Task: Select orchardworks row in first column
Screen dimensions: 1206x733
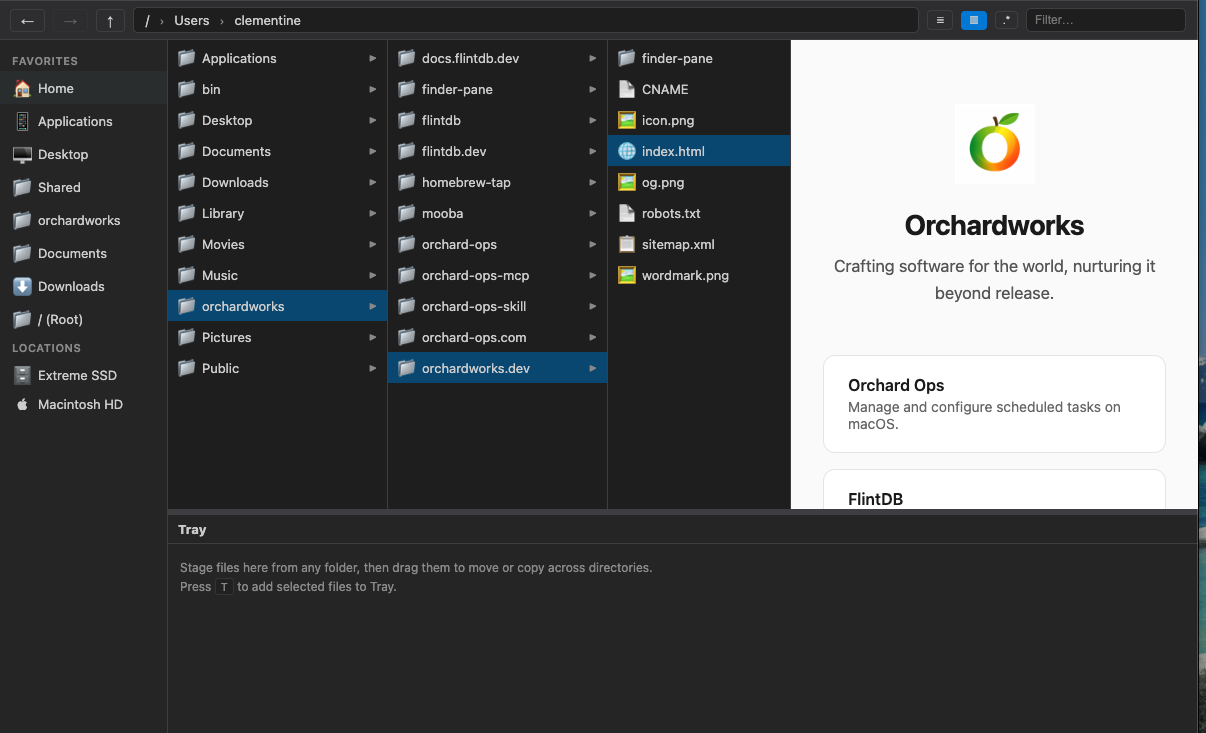Action: click(x=277, y=306)
